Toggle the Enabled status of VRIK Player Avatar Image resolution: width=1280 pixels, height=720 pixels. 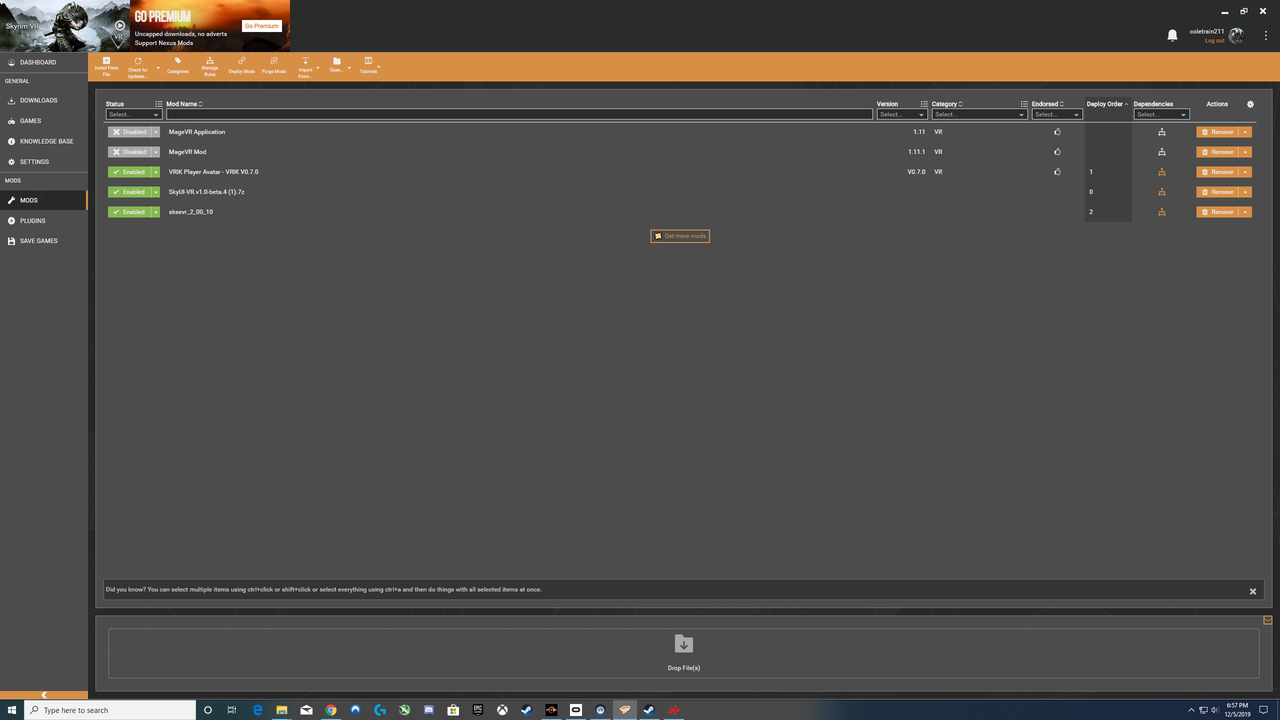pos(129,172)
